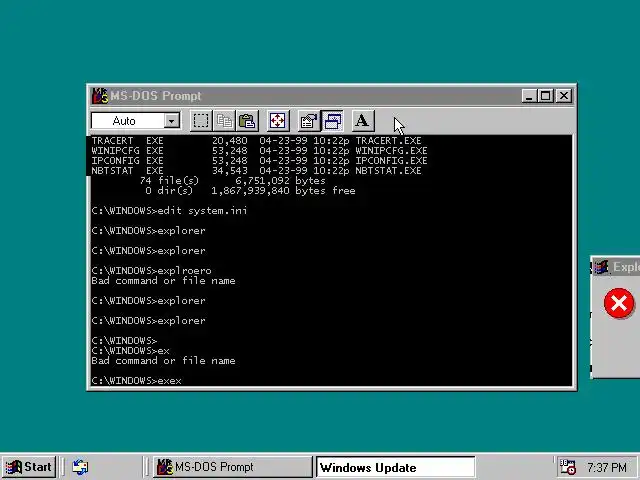Minimize the MS-DOS Prompt window
640x480 pixels.
529,96
